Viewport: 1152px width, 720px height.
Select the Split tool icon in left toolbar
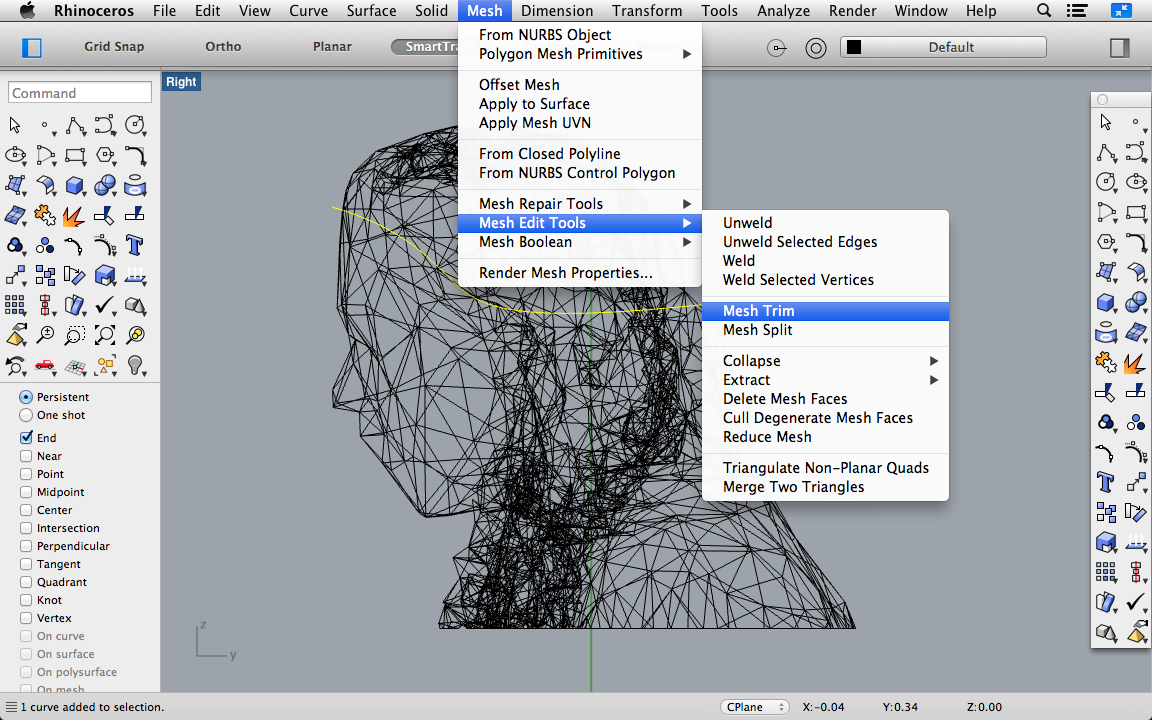click(134, 215)
